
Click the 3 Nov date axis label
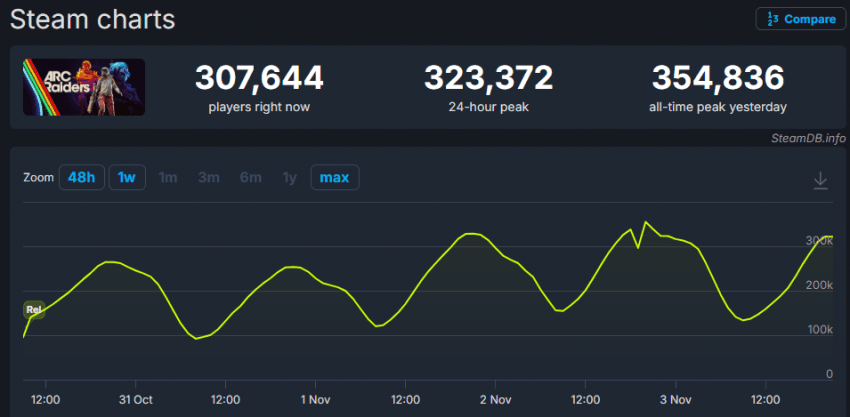(x=676, y=398)
